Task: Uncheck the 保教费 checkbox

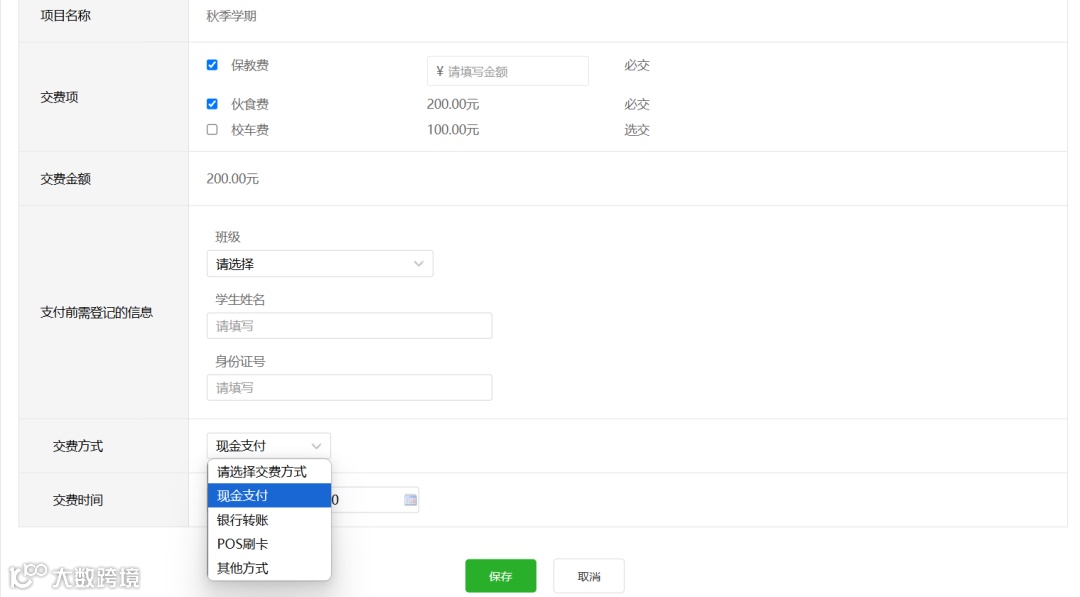Action: pyautogui.click(x=212, y=65)
